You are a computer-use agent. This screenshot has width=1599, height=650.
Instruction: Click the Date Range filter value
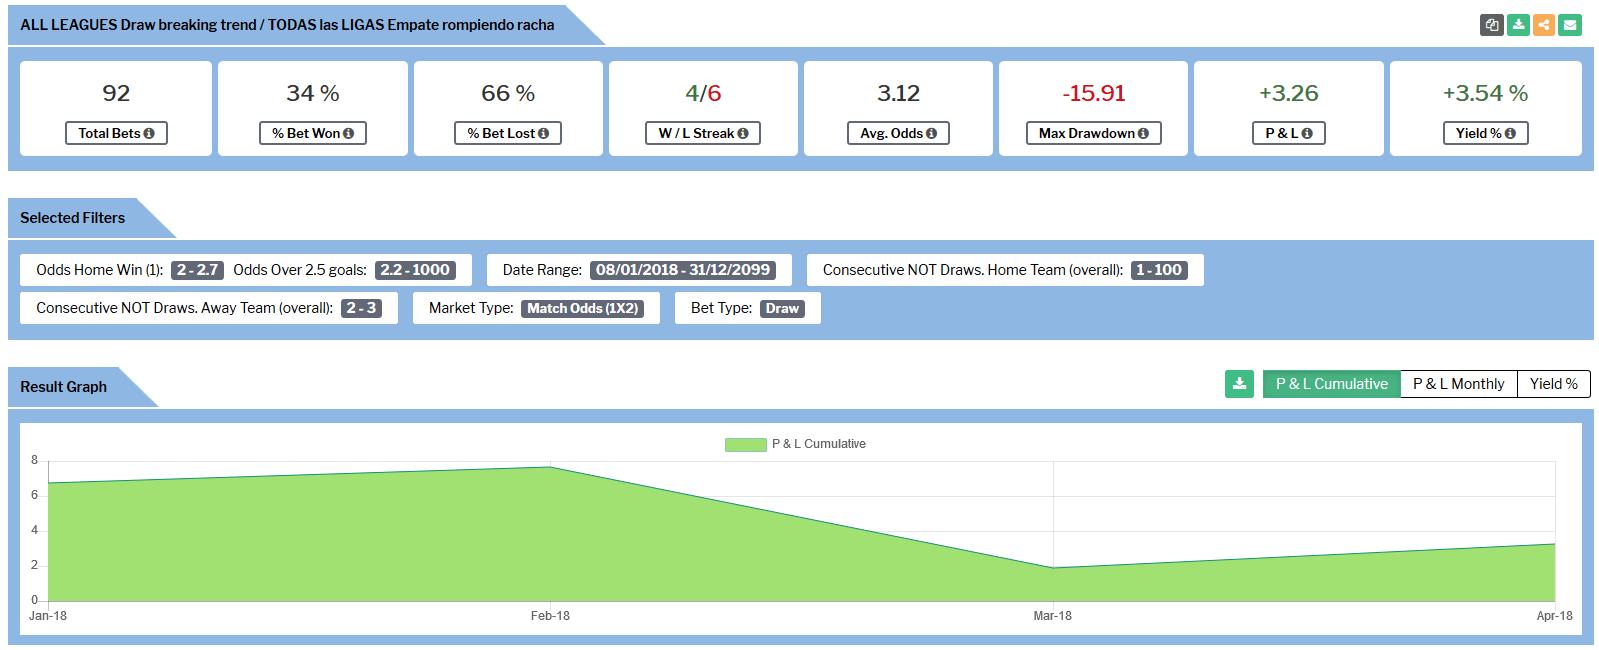[683, 270]
